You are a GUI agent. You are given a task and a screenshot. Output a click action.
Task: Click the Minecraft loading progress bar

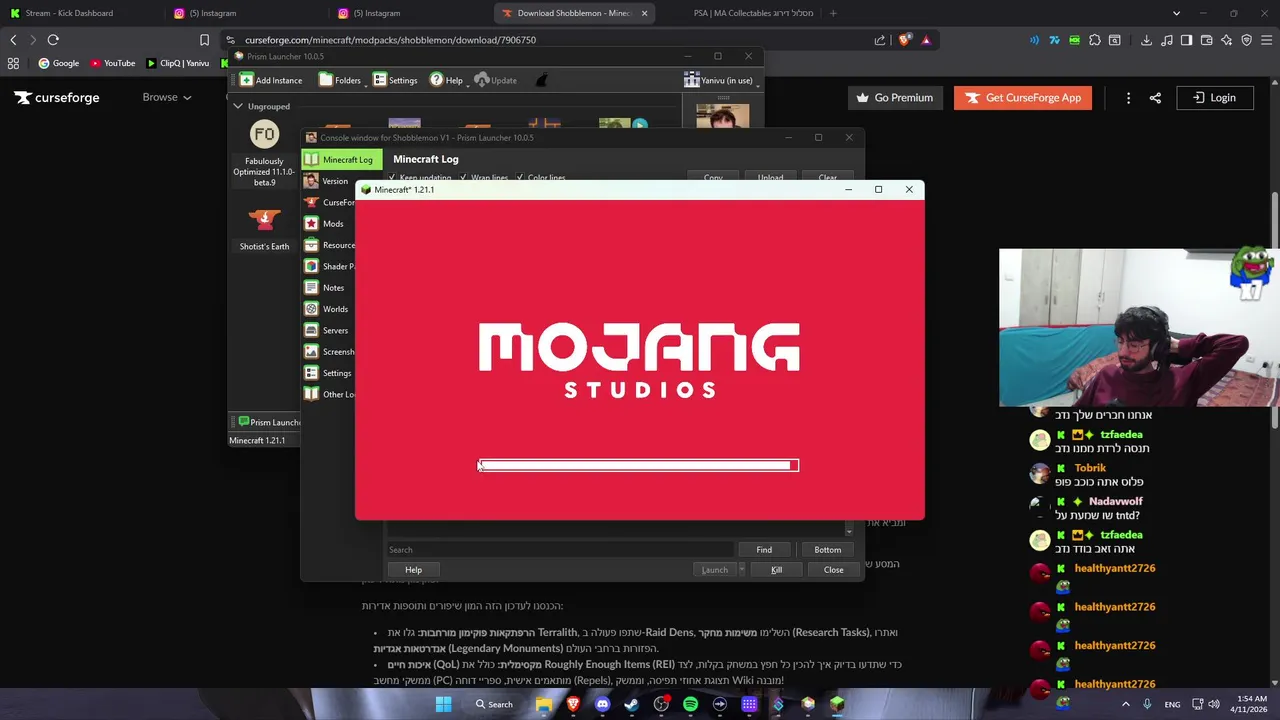click(638, 465)
